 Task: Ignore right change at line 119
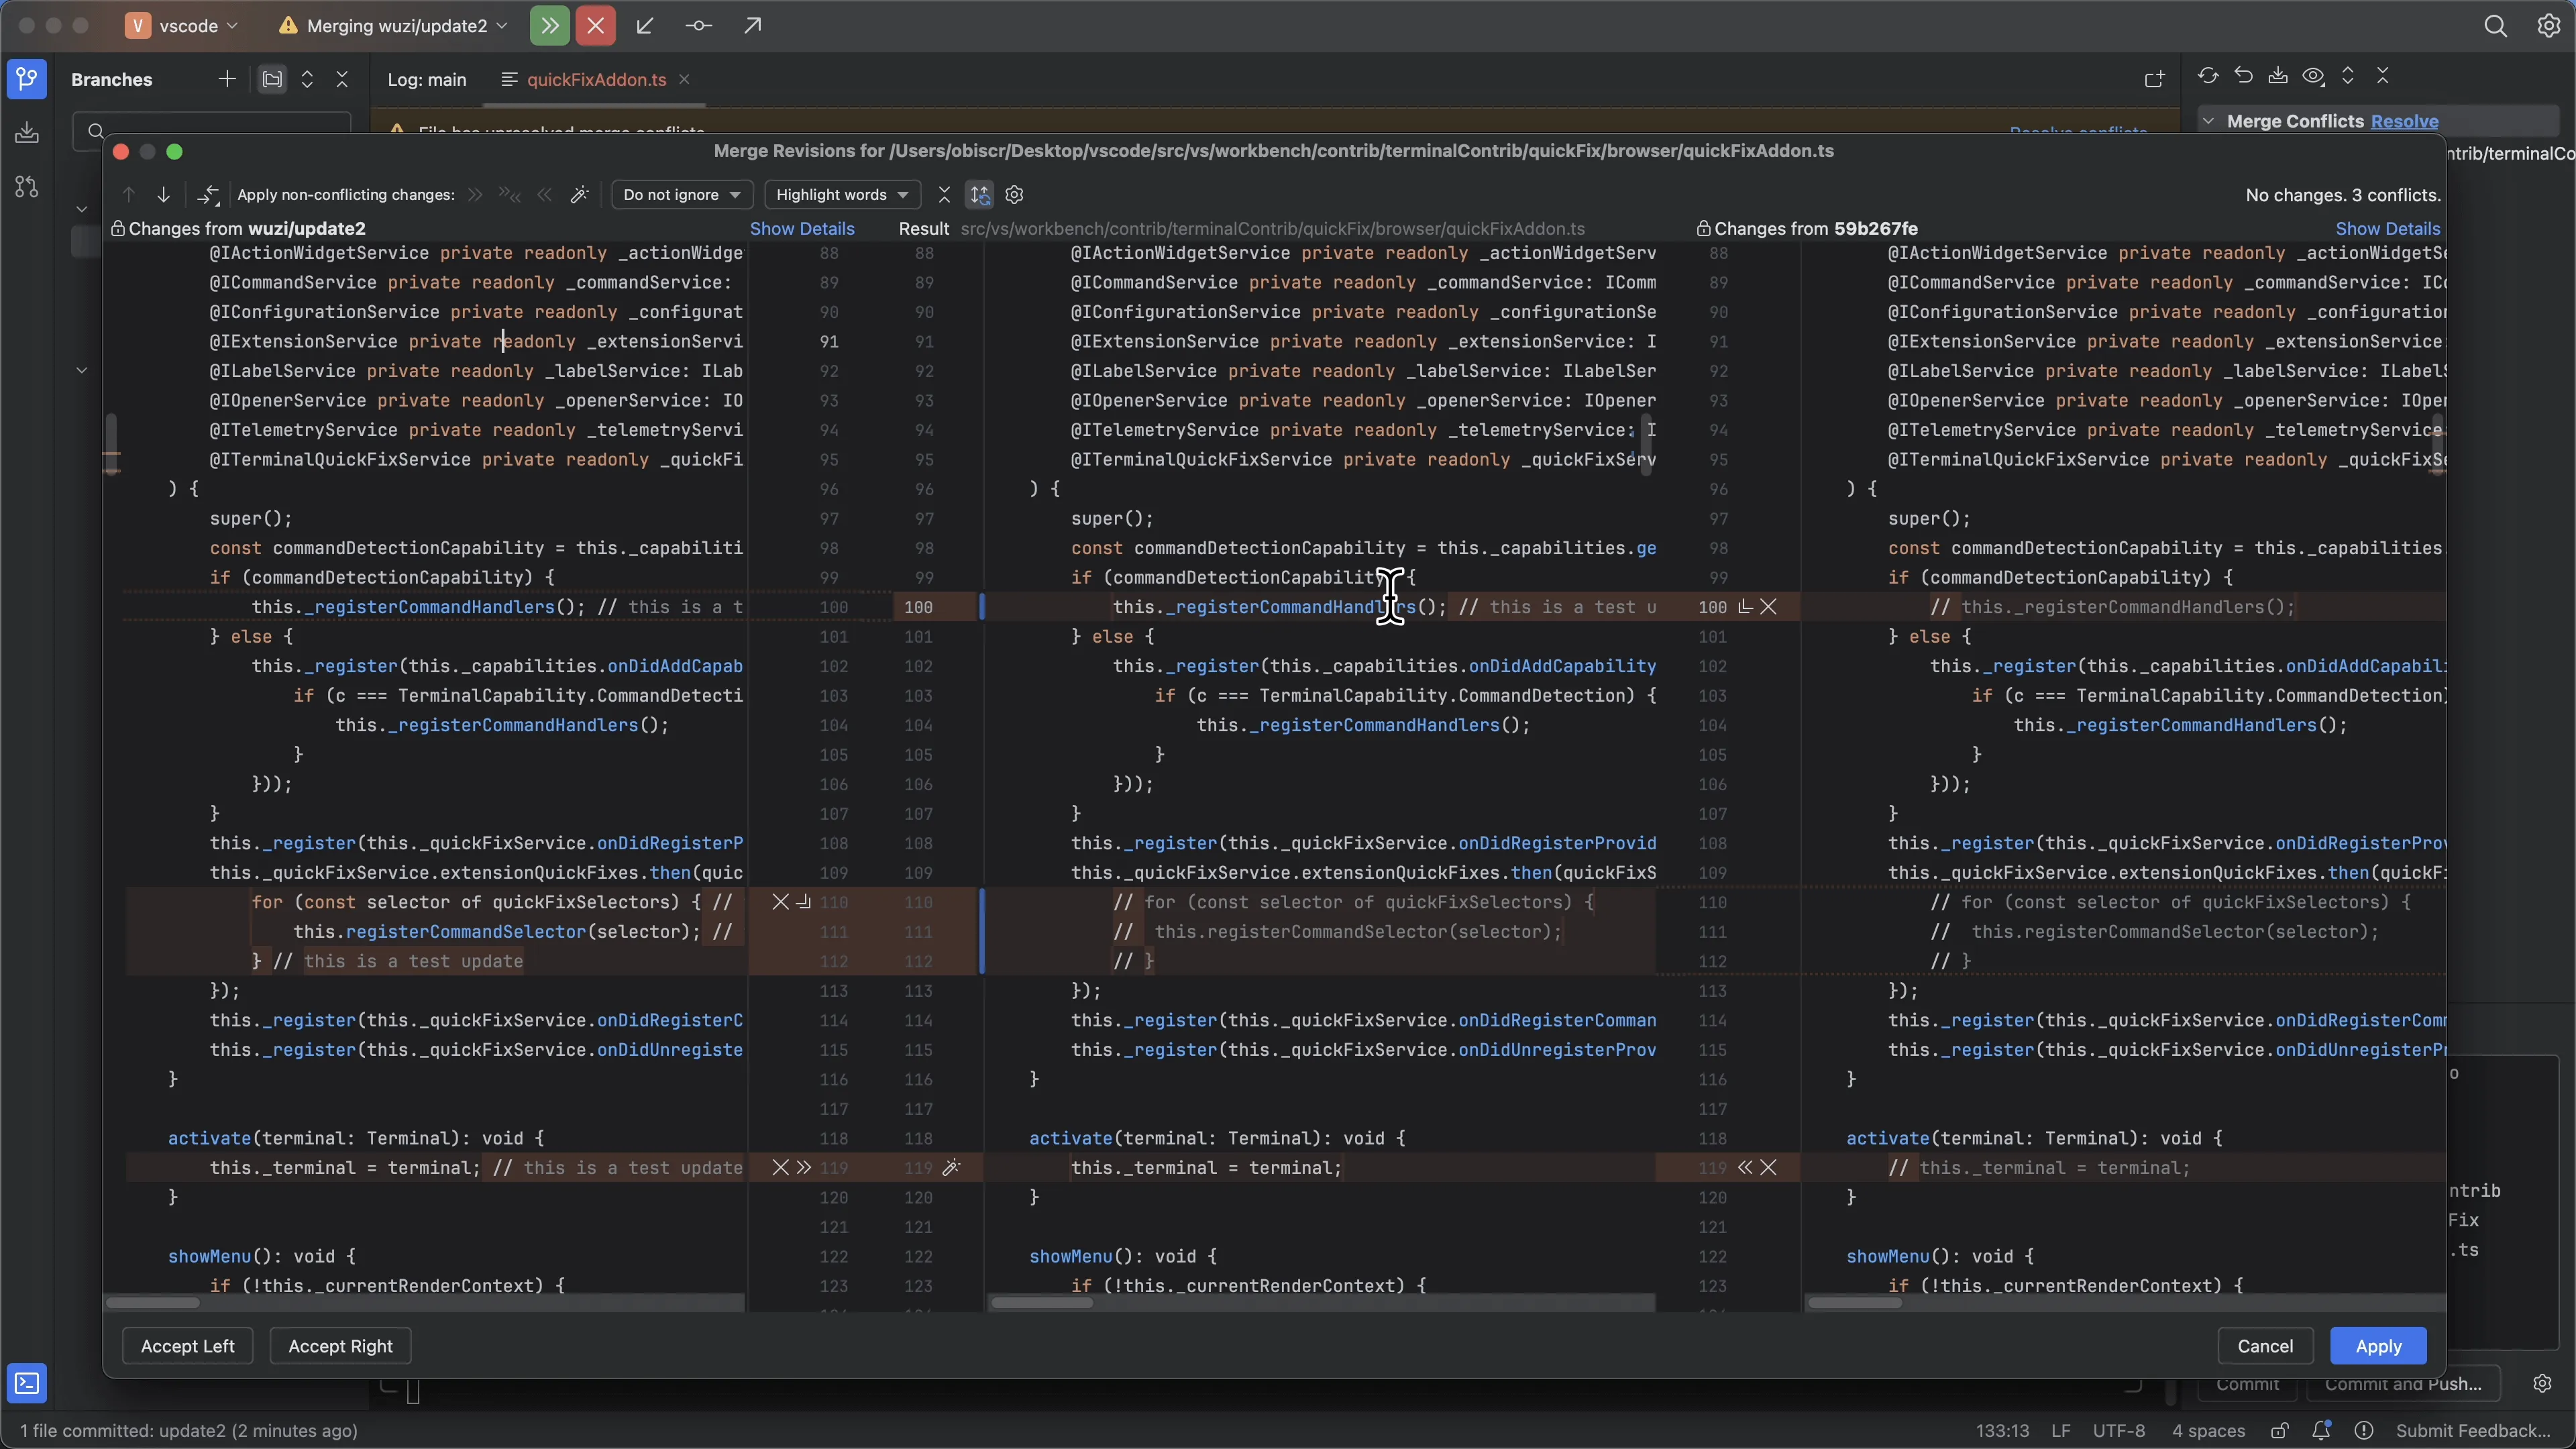[x=1768, y=1167]
